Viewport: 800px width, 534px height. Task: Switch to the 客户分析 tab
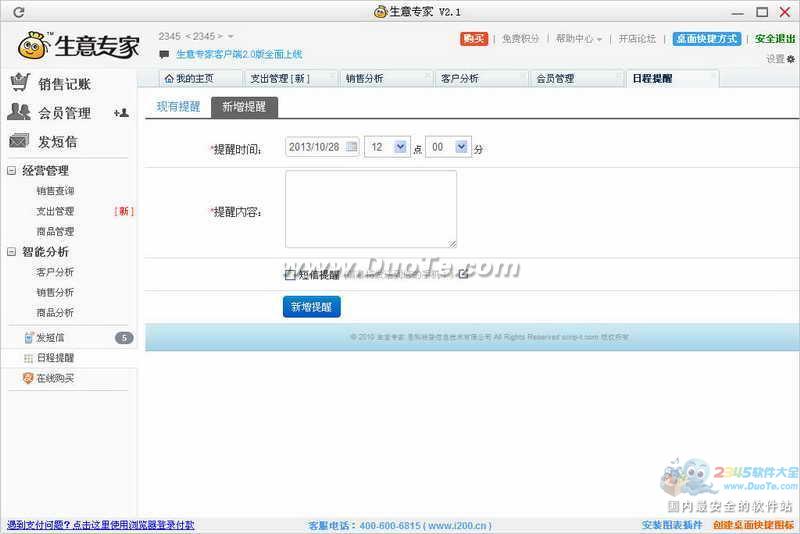481,79
